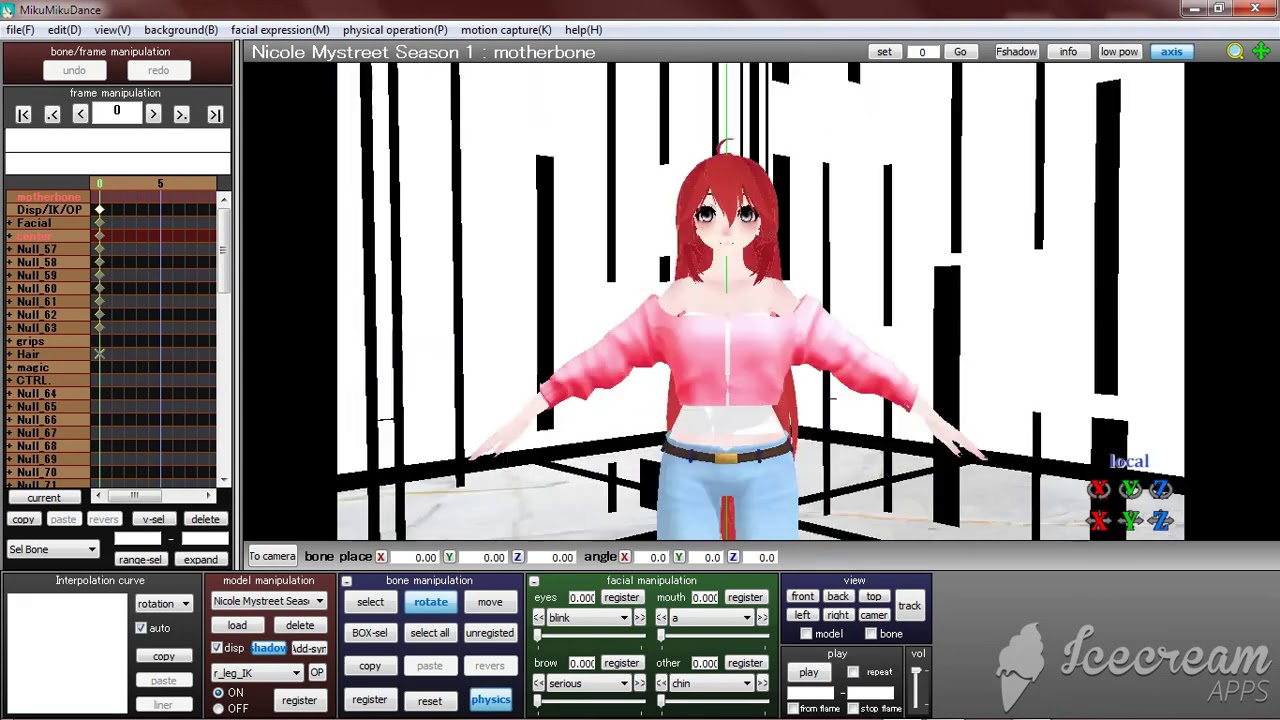
Task: Next mouth morph arrow after 'a'
Action: (762, 618)
